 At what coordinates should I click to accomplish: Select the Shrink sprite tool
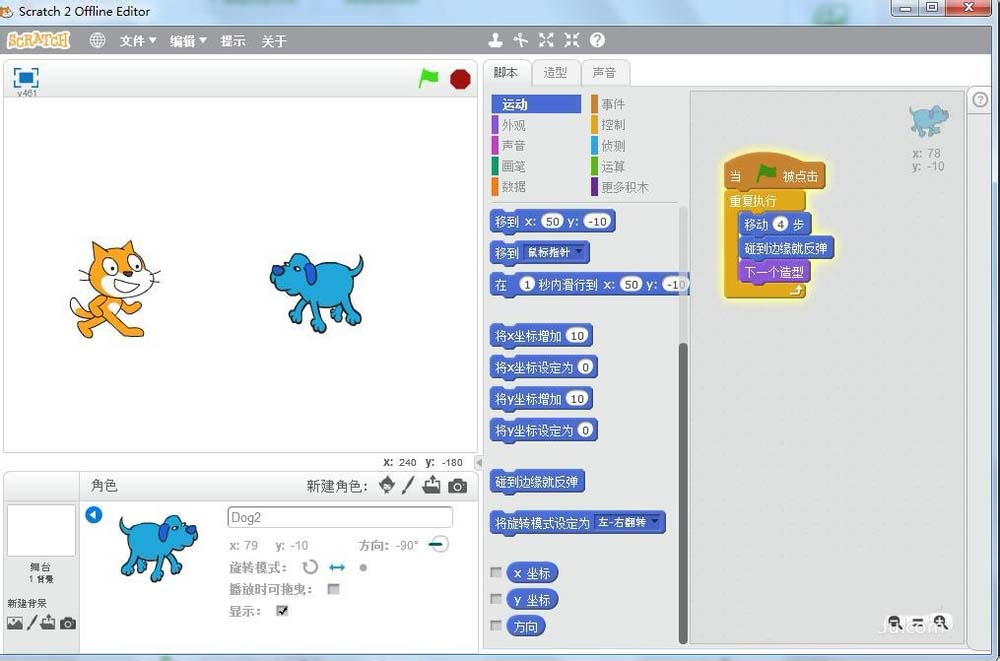click(571, 40)
